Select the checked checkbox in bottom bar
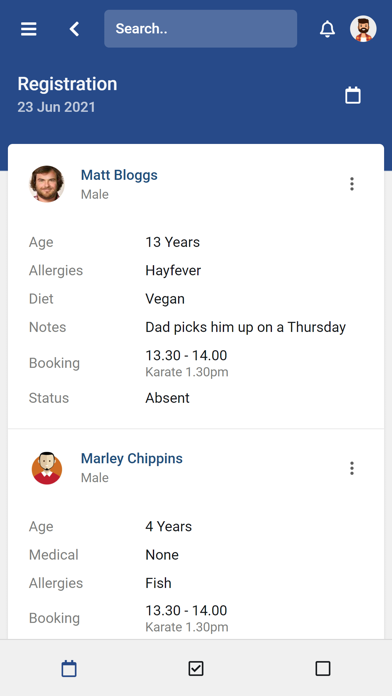 point(196,668)
